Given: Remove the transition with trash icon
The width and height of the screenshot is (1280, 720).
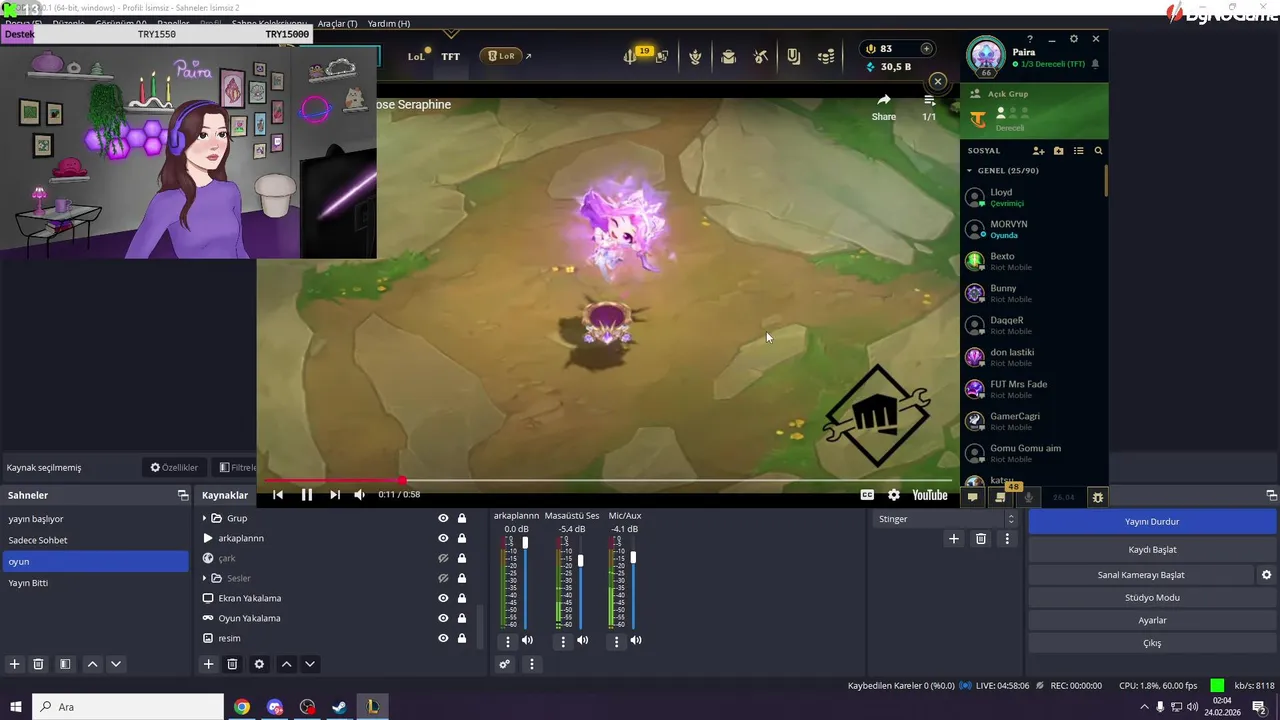Looking at the screenshot, I should 980,539.
